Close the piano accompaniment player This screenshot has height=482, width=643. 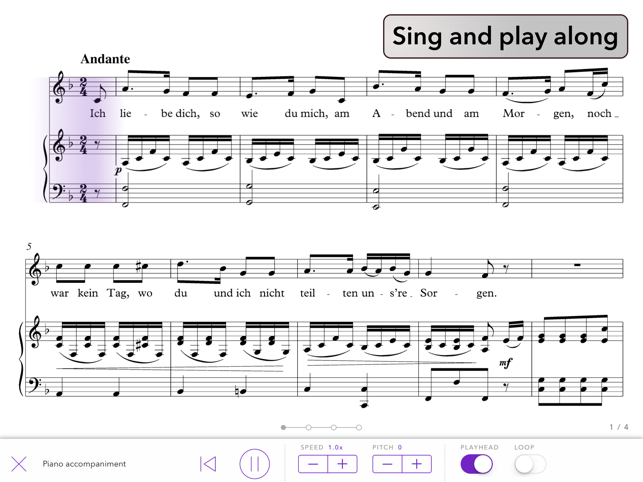coord(19,464)
